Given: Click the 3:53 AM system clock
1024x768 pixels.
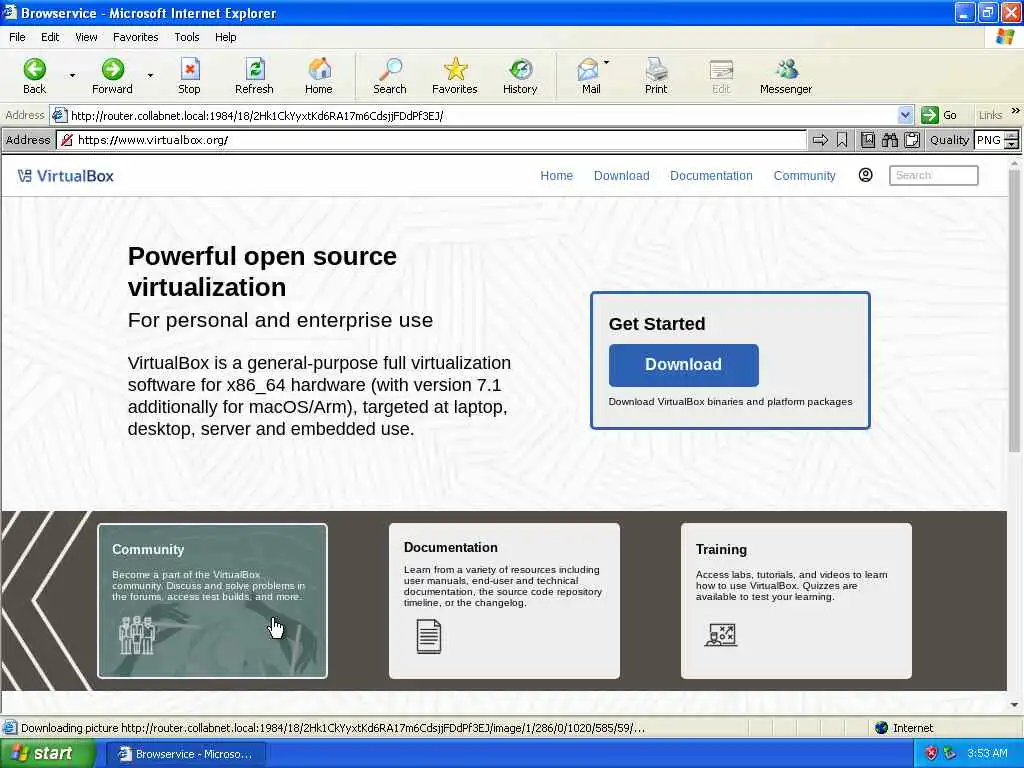Looking at the screenshot, I should [987, 754].
